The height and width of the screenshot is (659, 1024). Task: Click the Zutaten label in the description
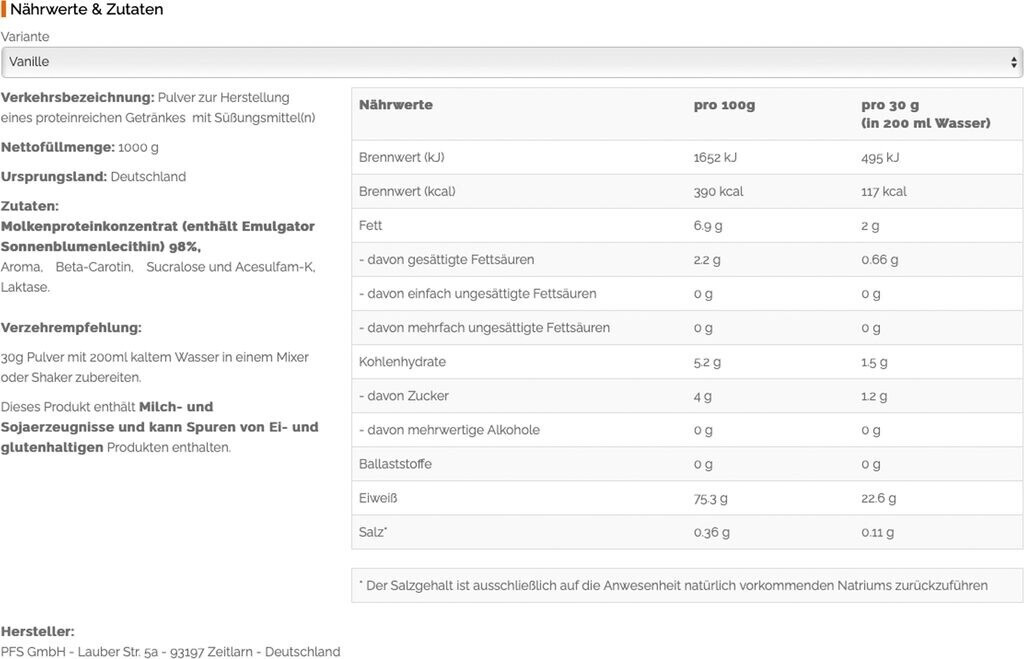pos(30,206)
